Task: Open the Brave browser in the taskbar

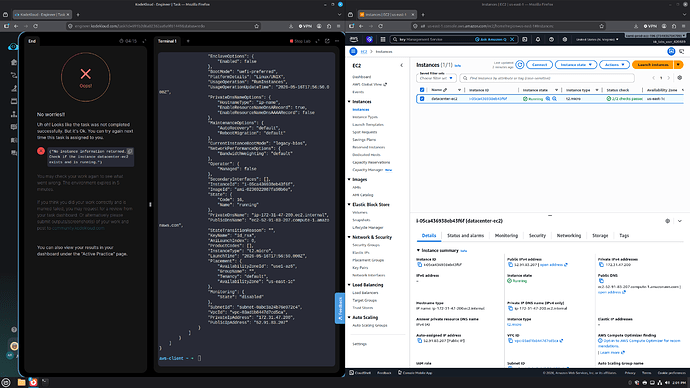Action: 33,382
